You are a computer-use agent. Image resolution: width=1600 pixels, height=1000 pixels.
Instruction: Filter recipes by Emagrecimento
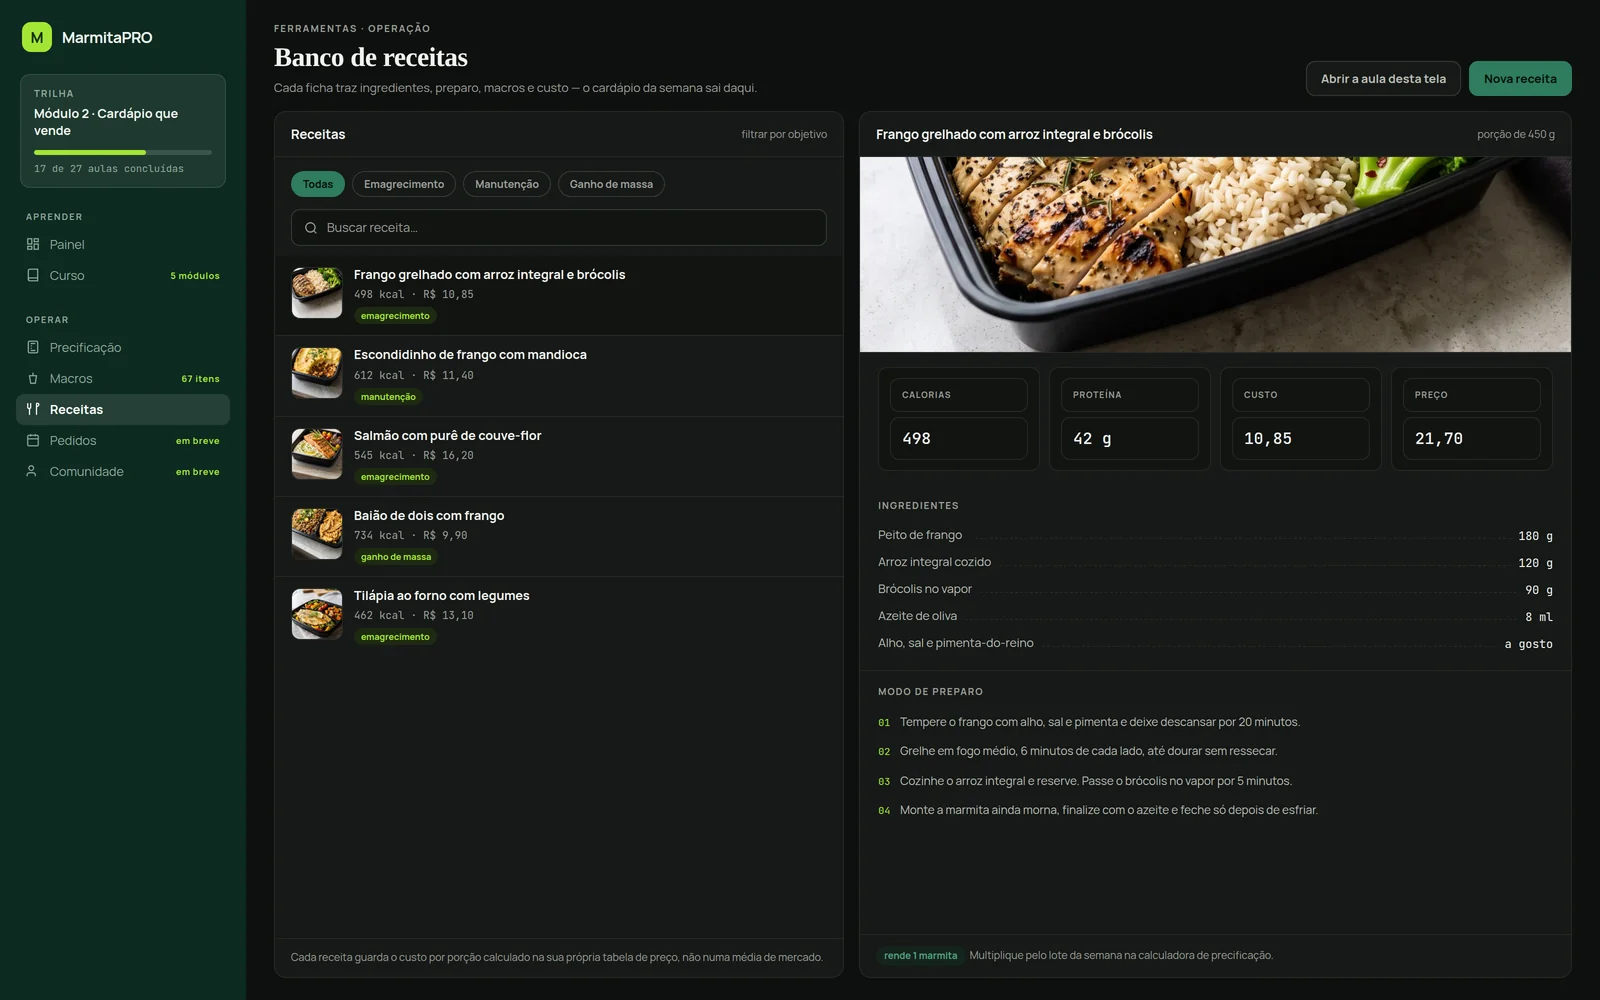tap(404, 184)
